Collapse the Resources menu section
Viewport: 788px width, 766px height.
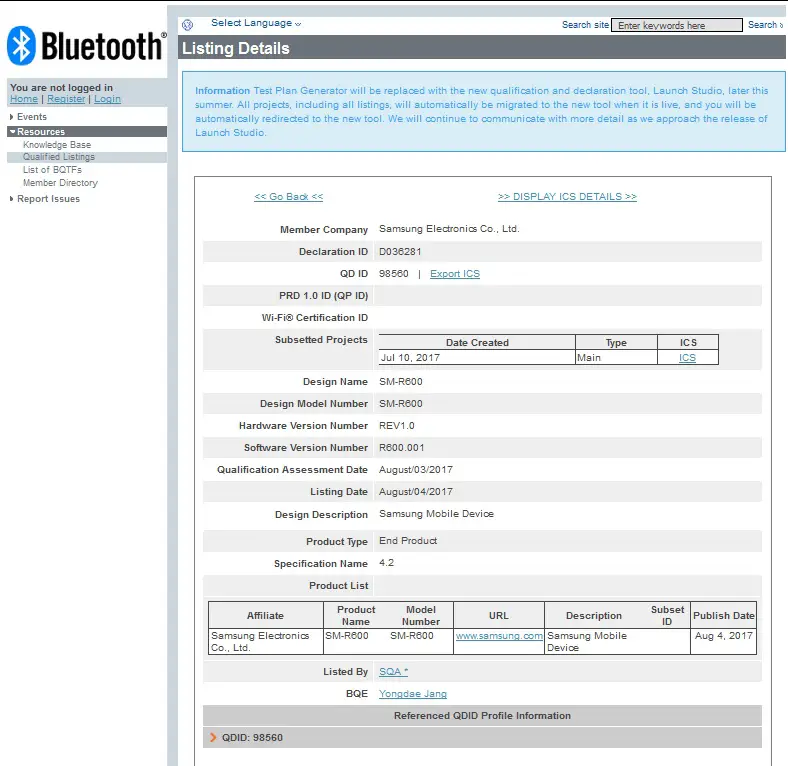pyautogui.click(x=87, y=132)
